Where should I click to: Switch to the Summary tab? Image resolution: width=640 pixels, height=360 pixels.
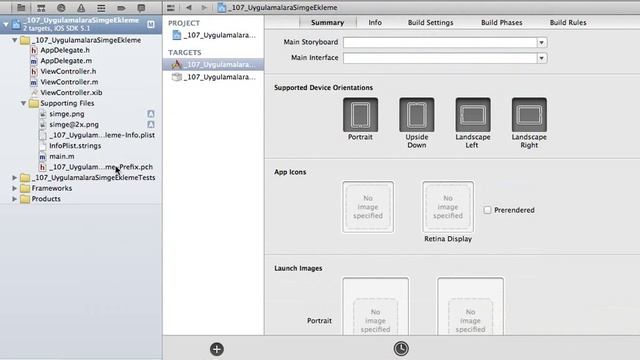point(327,22)
